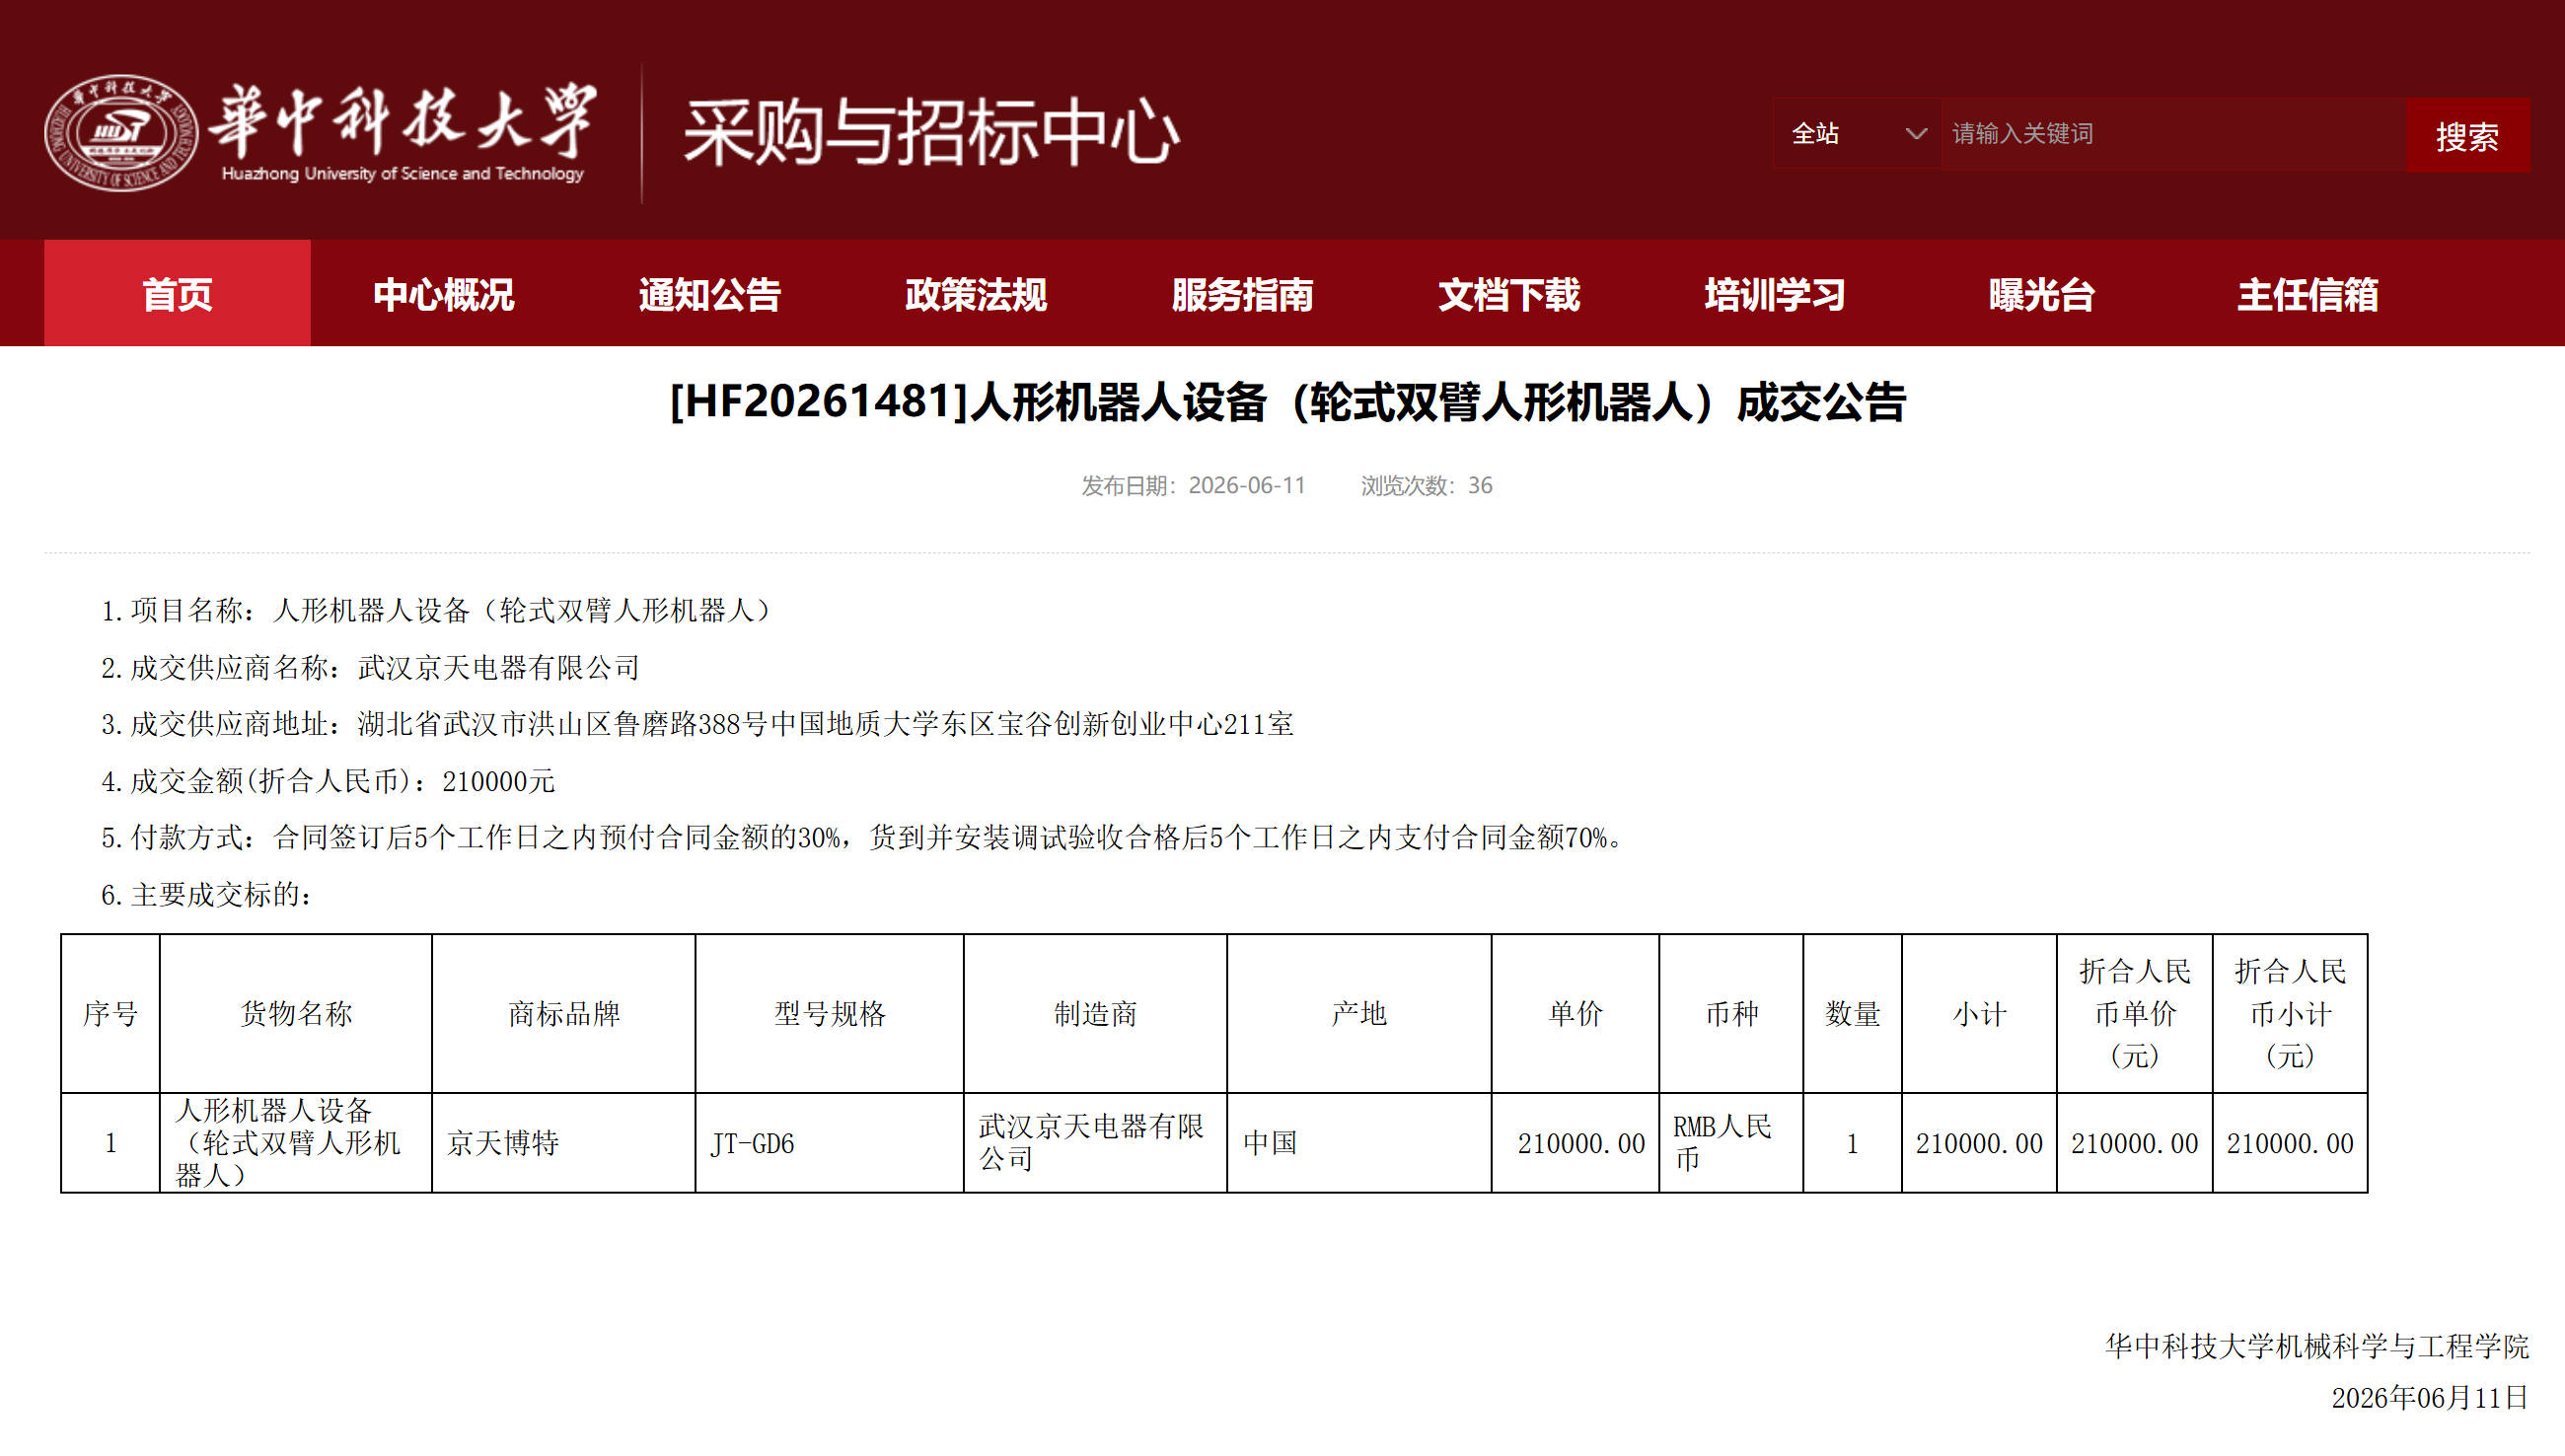Click the manufacturer cell 武汉京天电器有限公司

[x=1096, y=1143]
